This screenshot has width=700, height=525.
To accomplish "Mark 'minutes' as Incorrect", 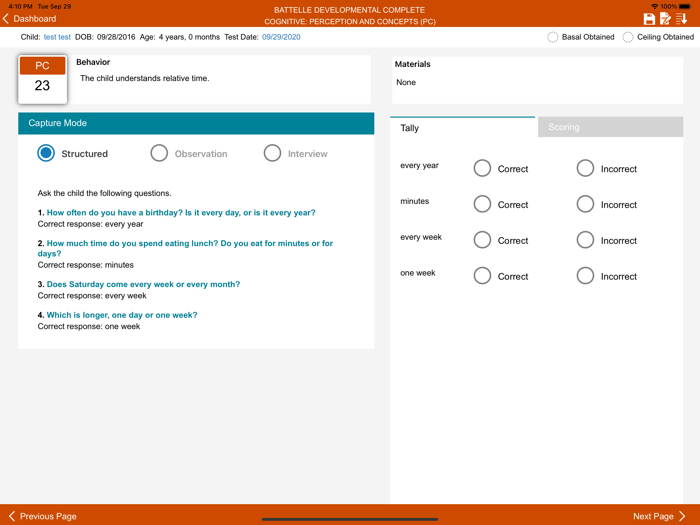I will tap(585, 204).
